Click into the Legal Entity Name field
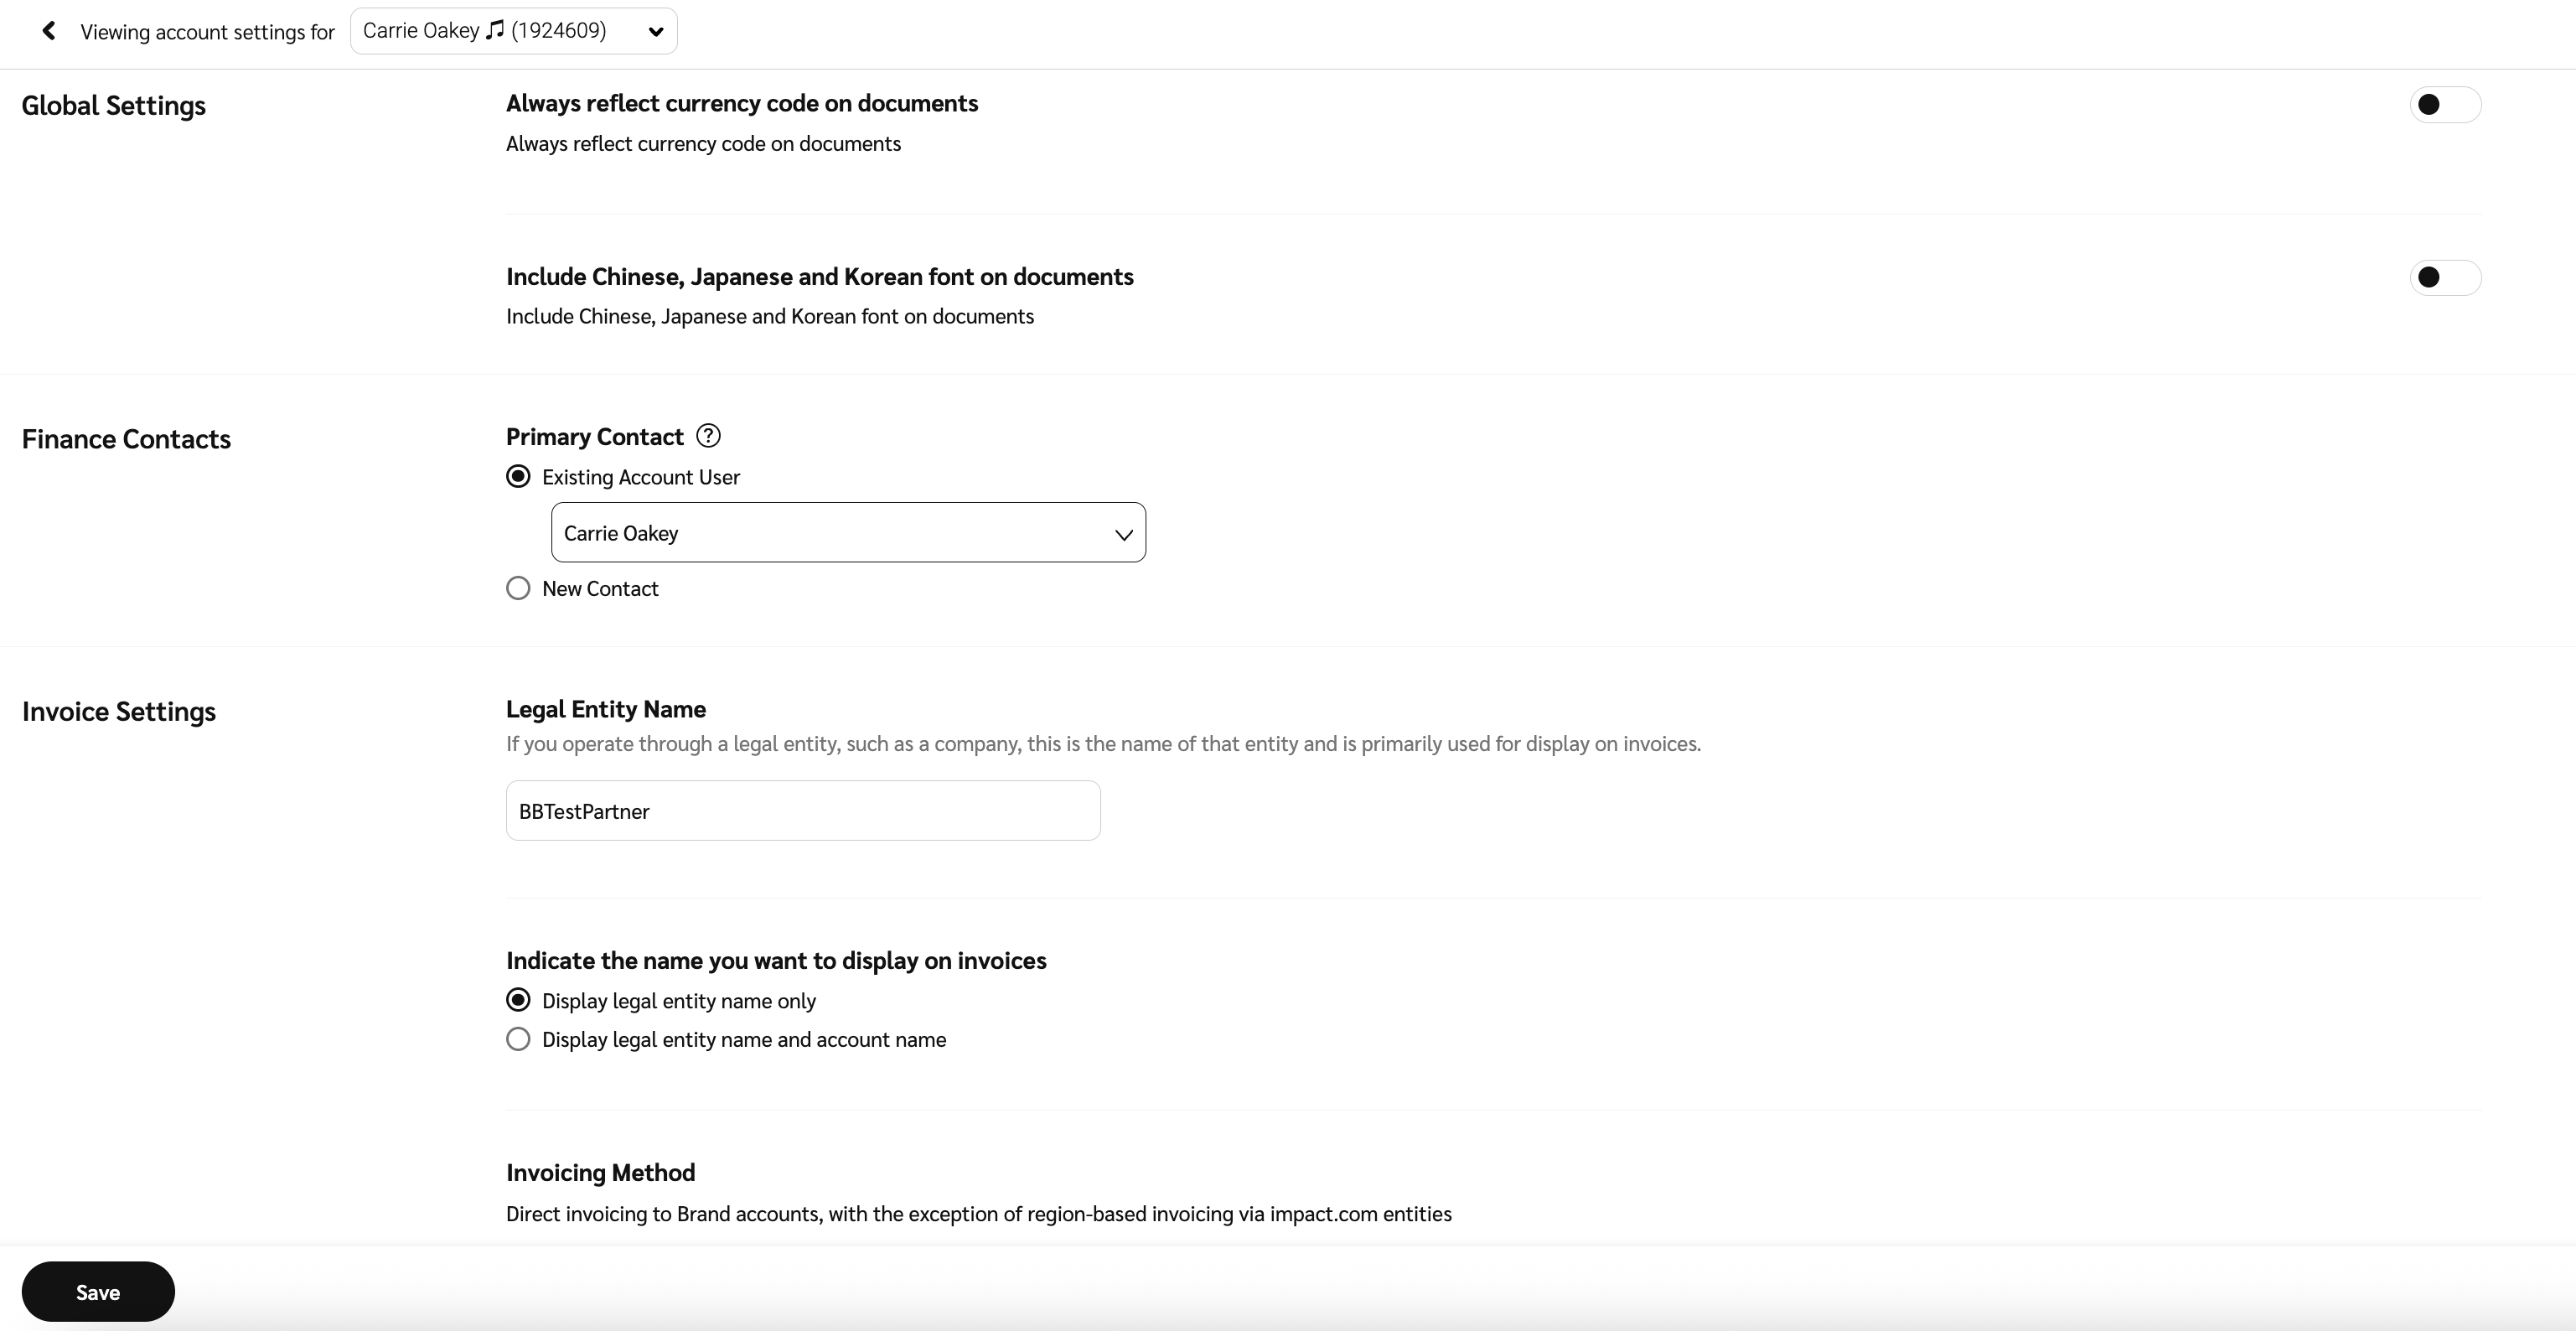The height and width of the screenshot is (1331, 2576). click(x=802, y=811)
